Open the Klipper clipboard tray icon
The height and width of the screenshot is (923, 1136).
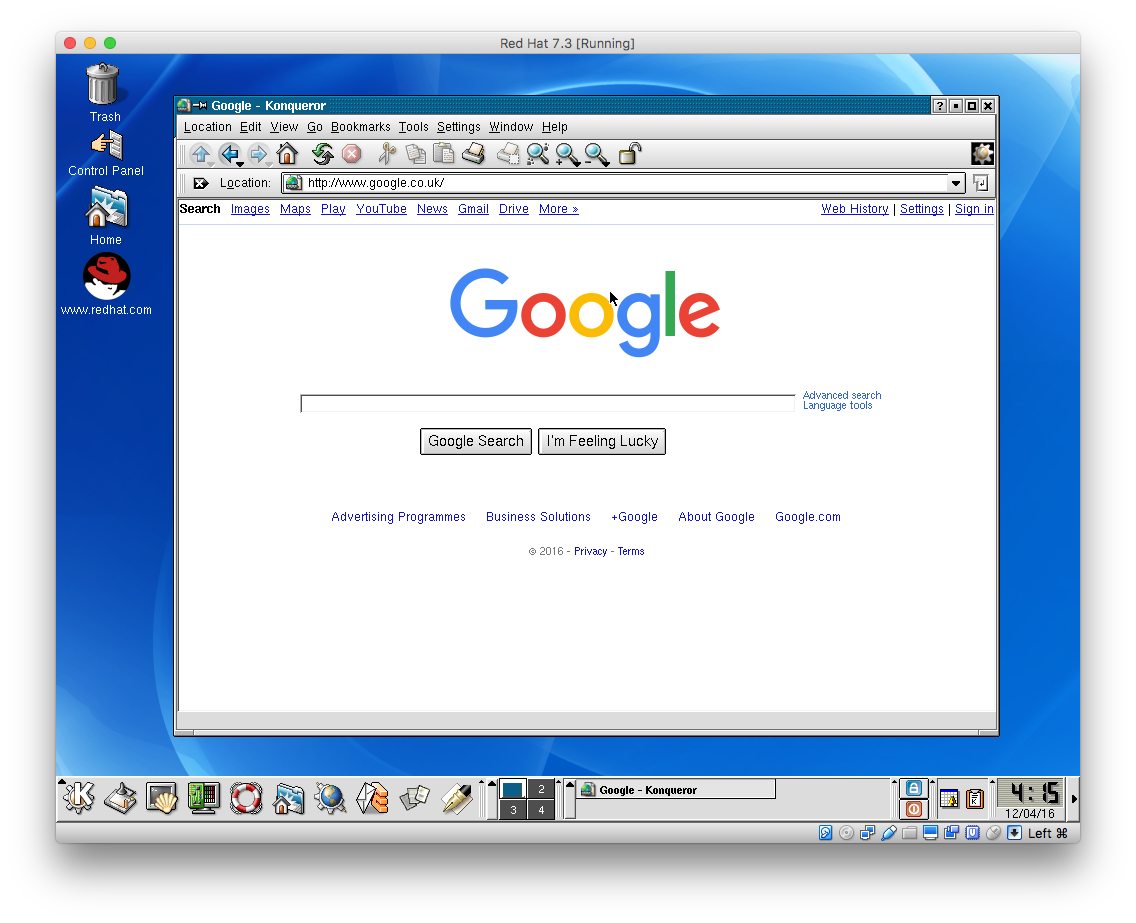click(x=974, y=799)
